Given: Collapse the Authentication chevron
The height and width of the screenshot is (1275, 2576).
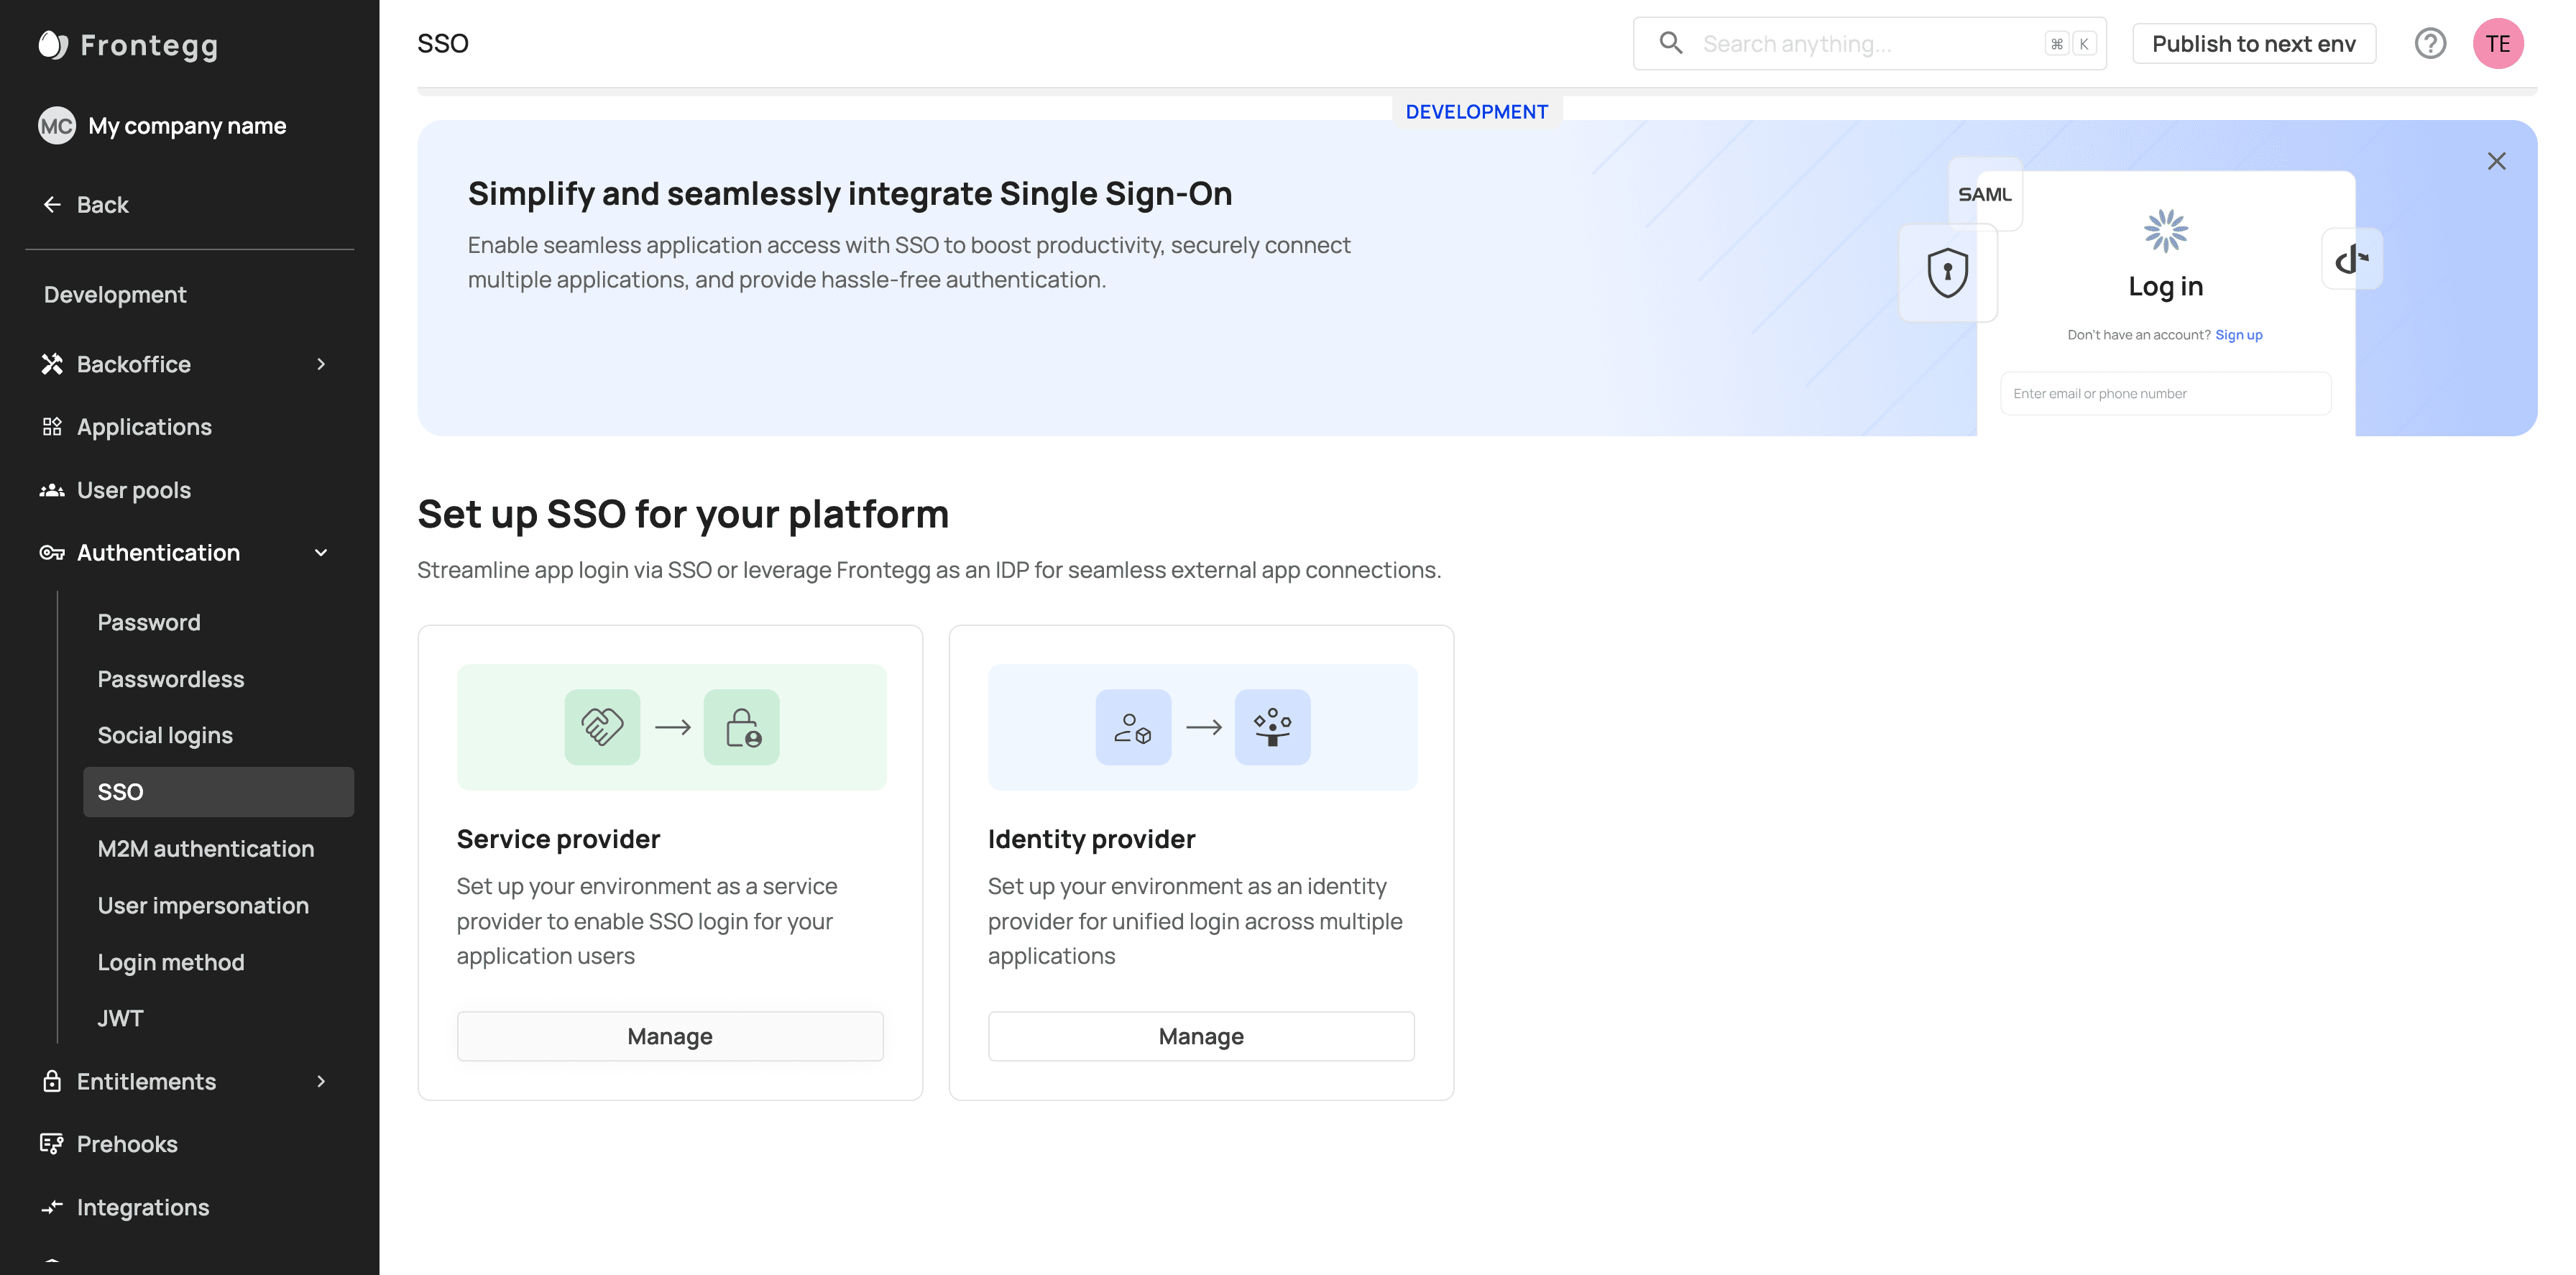Looking at the screenshot, I should click(321, 553).
